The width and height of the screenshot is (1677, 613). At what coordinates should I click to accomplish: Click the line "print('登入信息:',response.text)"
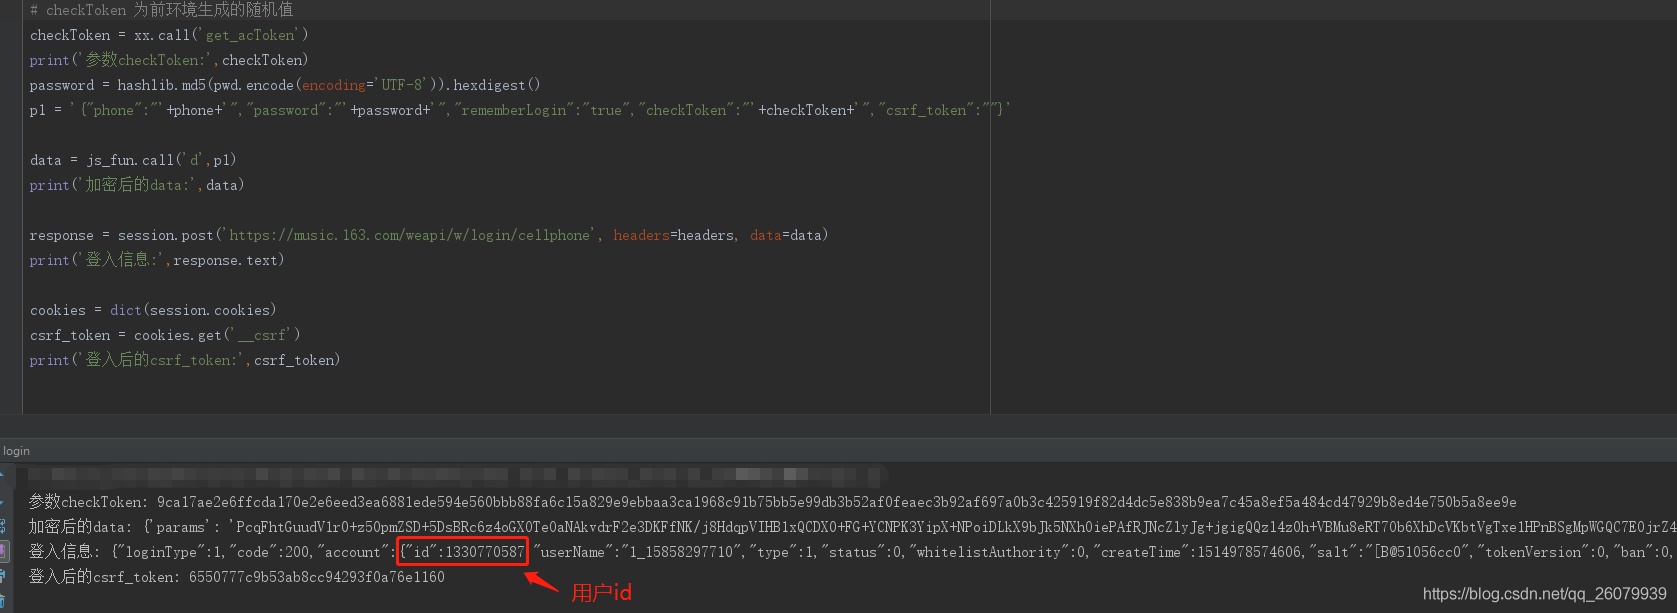[157, 260]
